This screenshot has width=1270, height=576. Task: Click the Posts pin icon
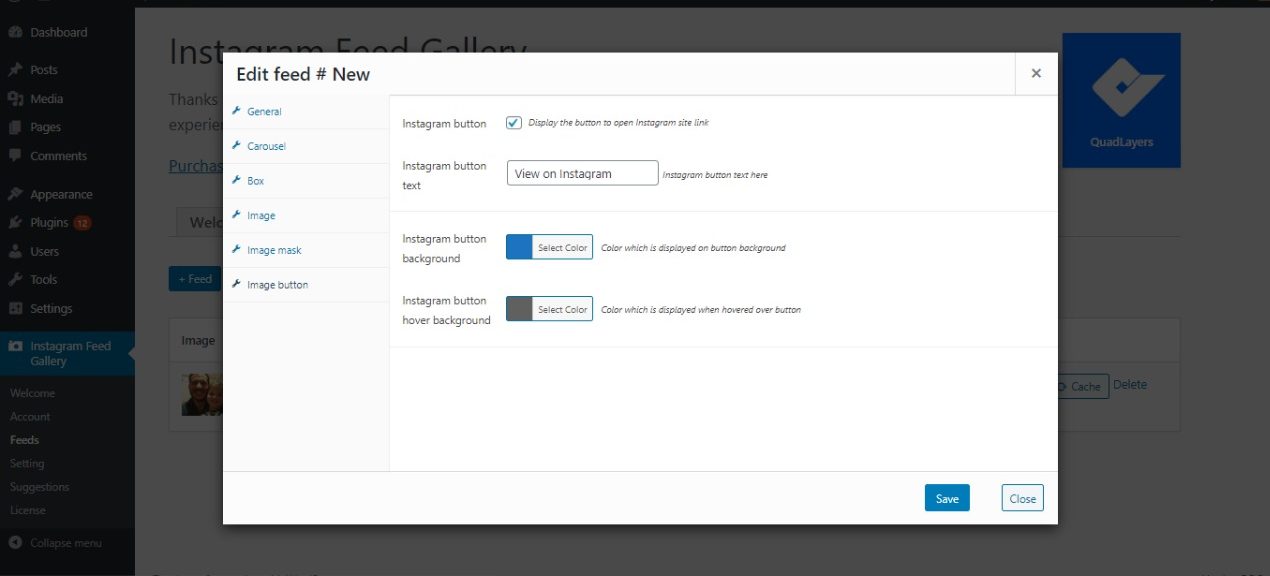pyautogui.click(x=15, y=70)
